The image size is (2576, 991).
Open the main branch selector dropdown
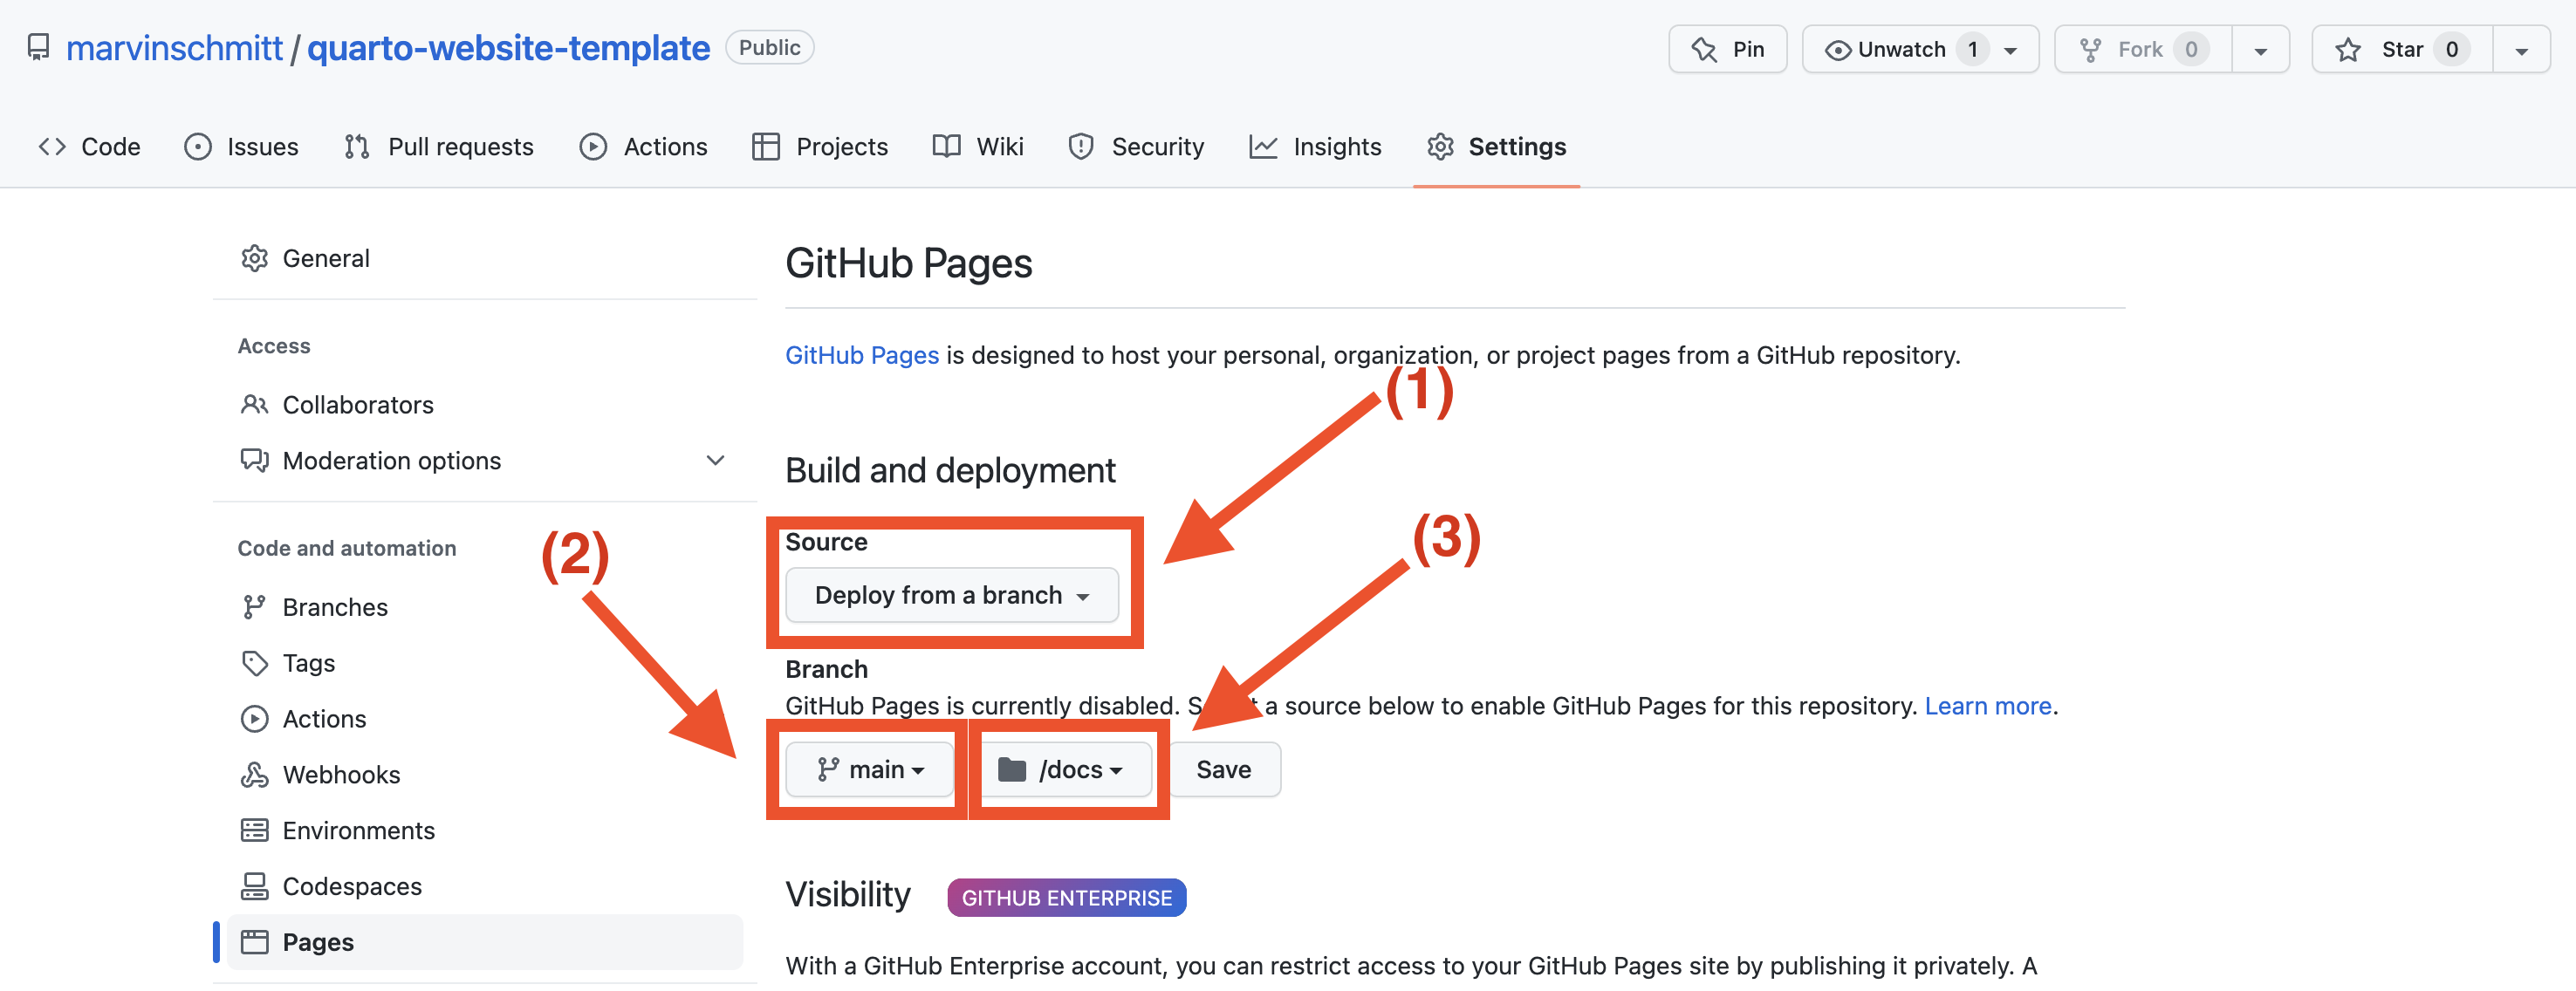[x=870, y=770]
